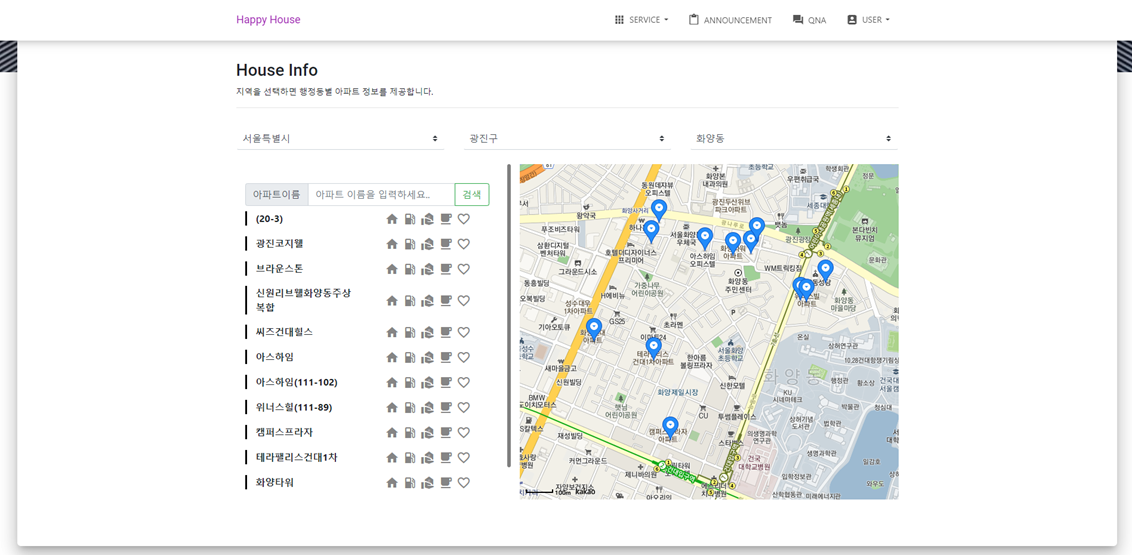
Task: Click the map marker below 동원데자뷰 오피스텔
Action: (658, 210)
